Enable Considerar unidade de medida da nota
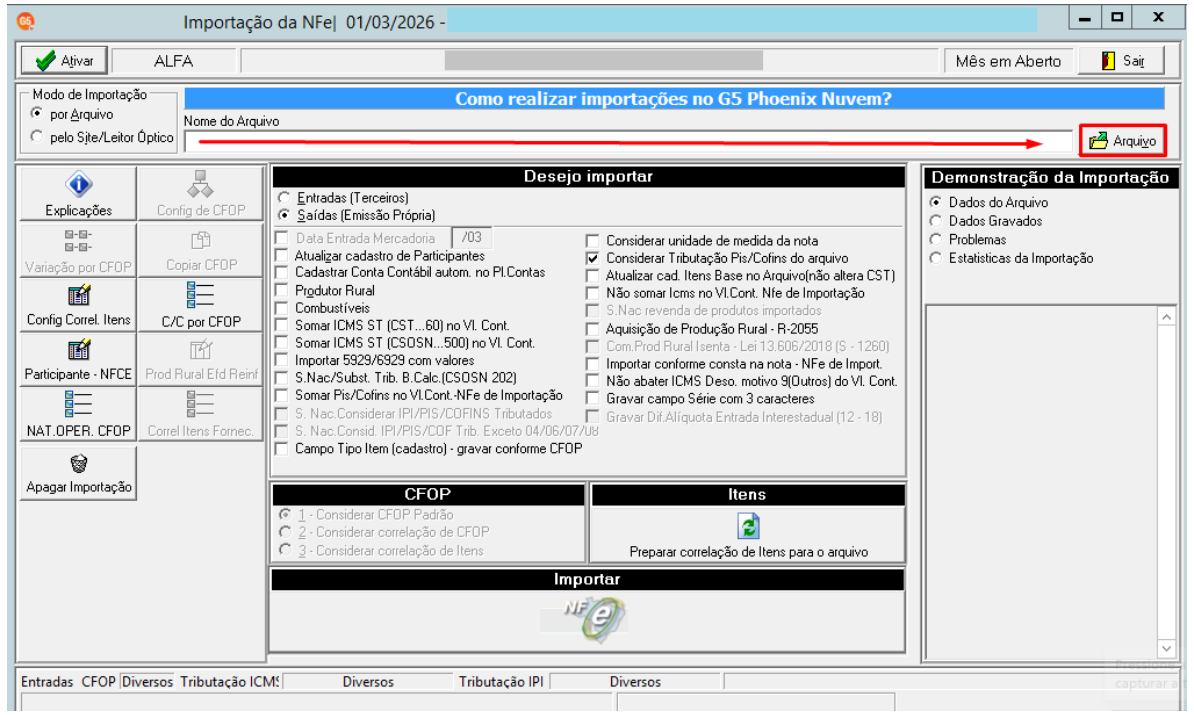 coord(592,241)
